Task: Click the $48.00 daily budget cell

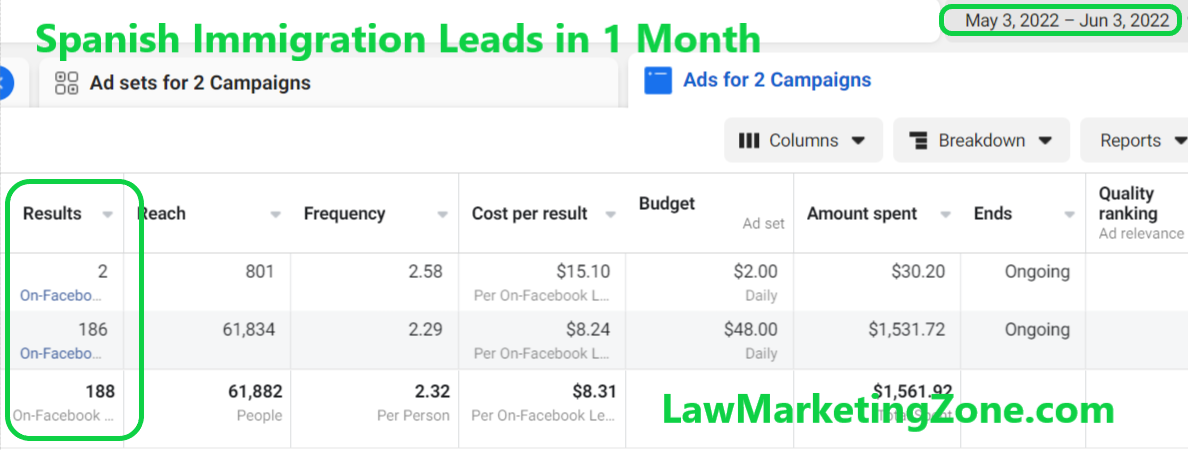Action: click(x=749, y=329)
